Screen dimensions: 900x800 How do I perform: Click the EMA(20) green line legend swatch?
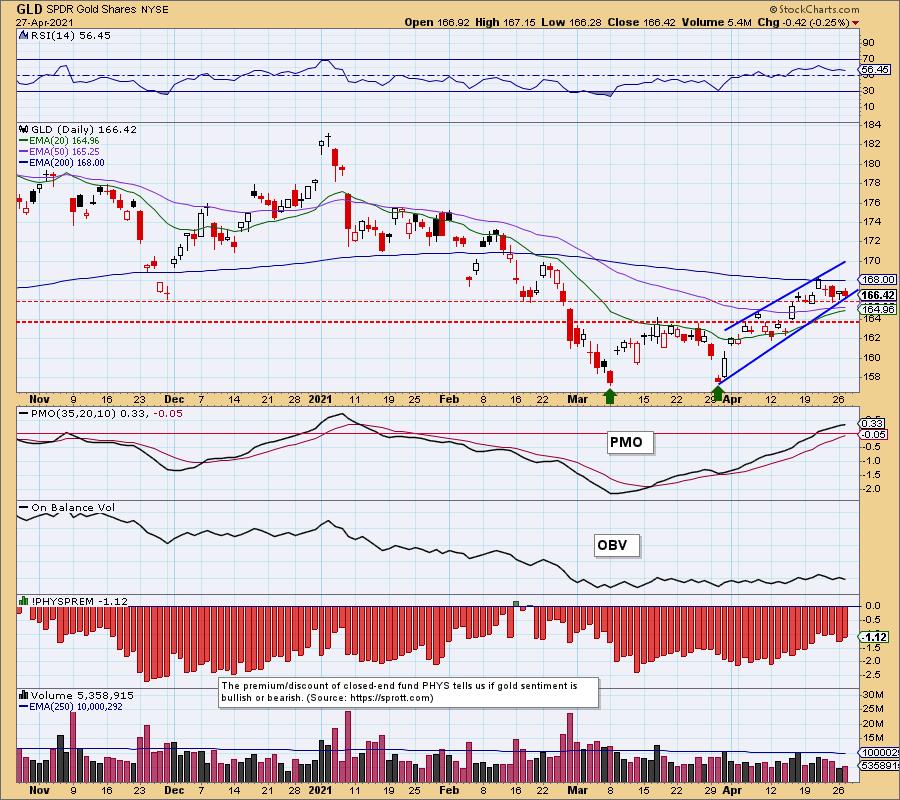pos(24,141)
